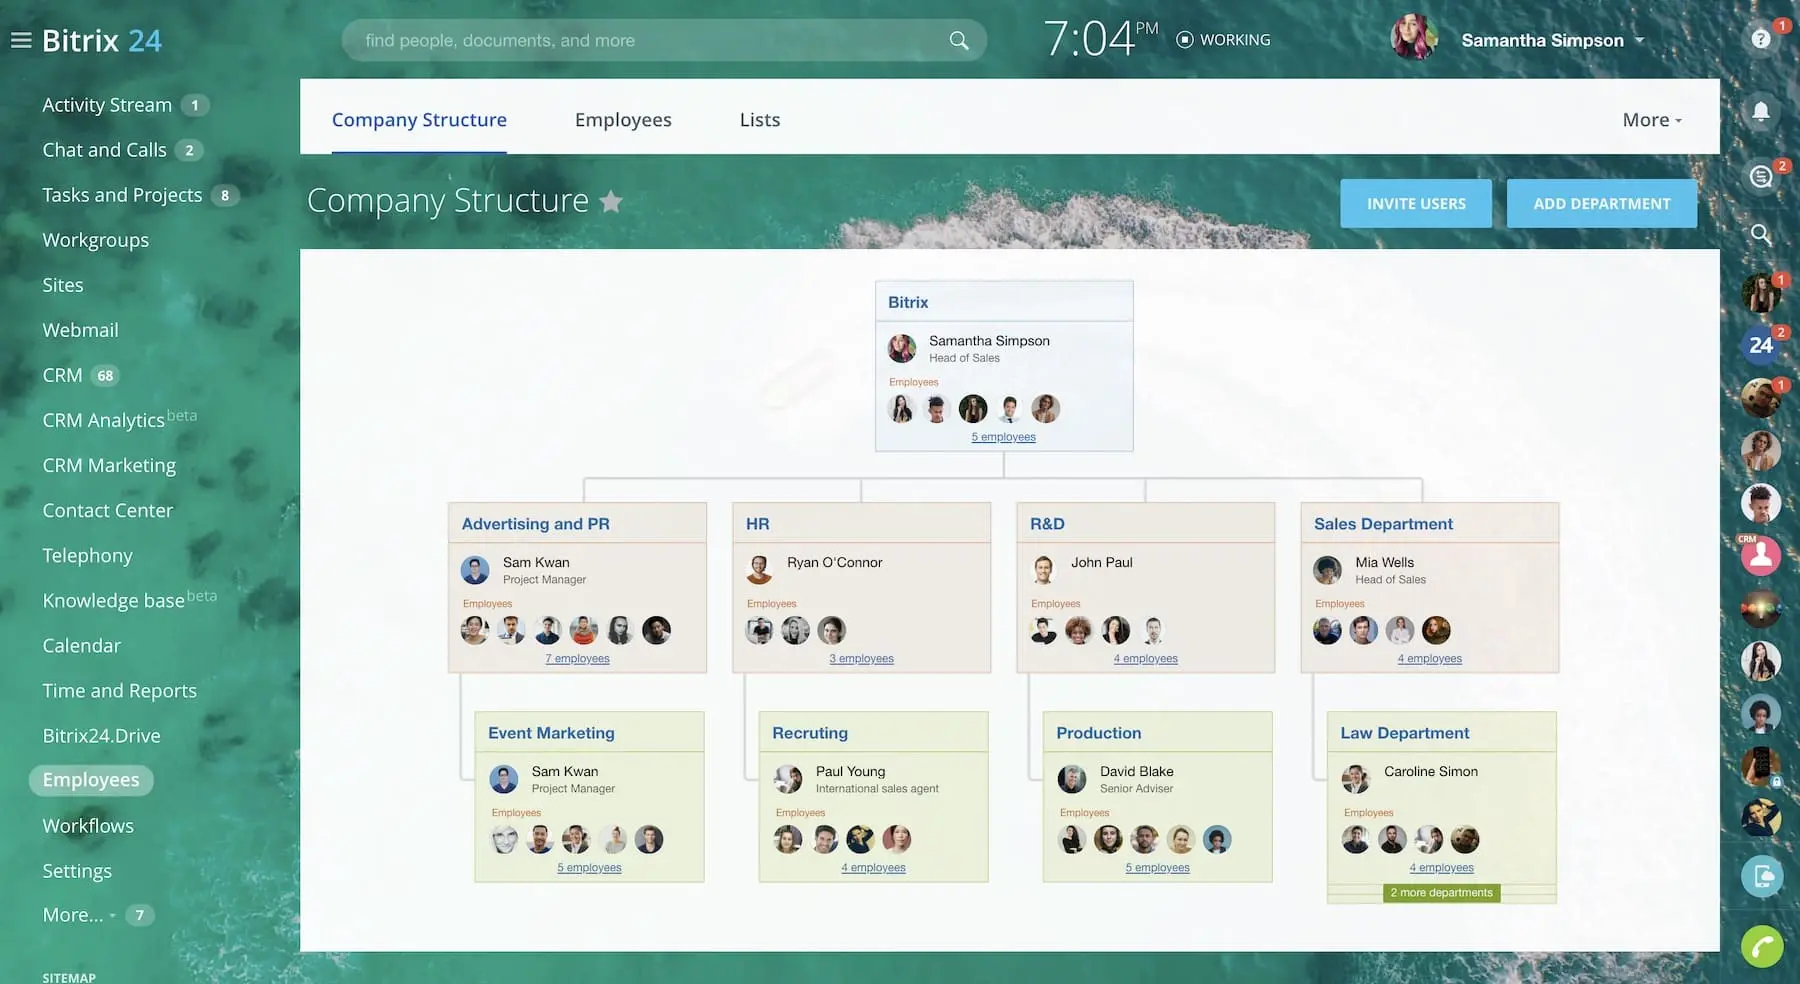Viewport: 1800px width, 984px height.
Task: Click the INVITE USERS button
Action: pos(1416,204)
